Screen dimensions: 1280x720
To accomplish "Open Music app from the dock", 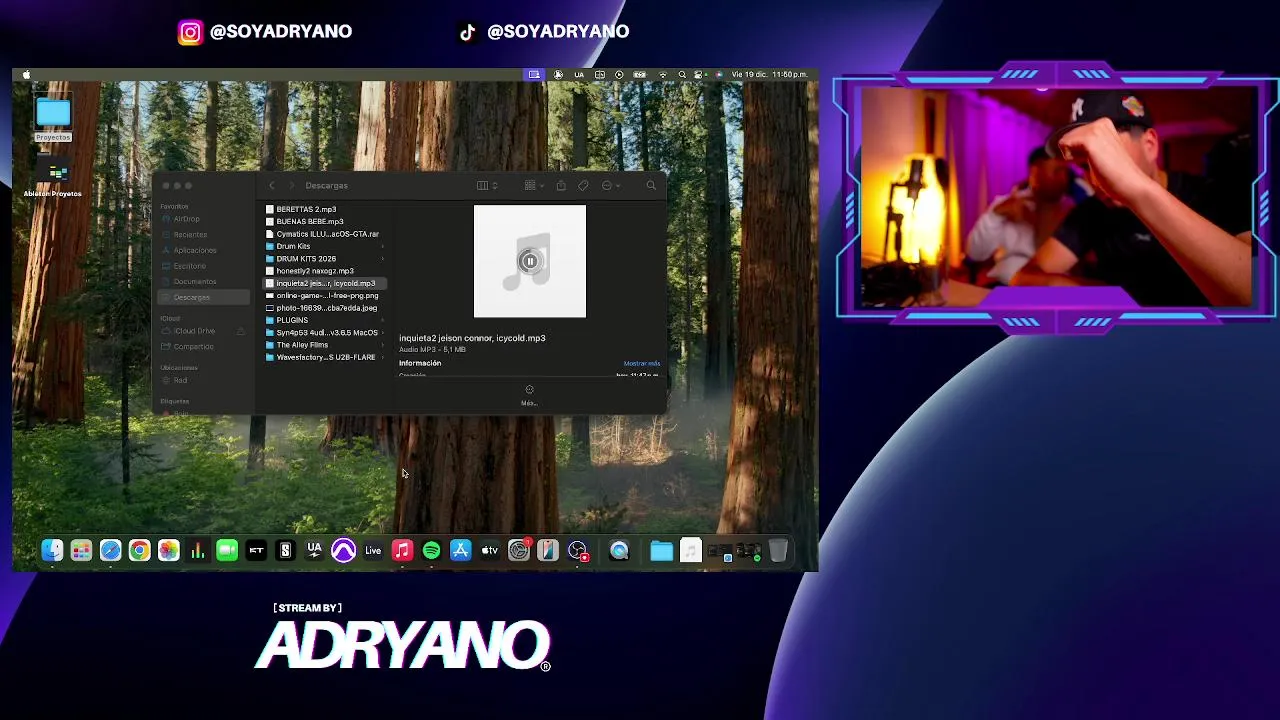I will coord(402,550).
